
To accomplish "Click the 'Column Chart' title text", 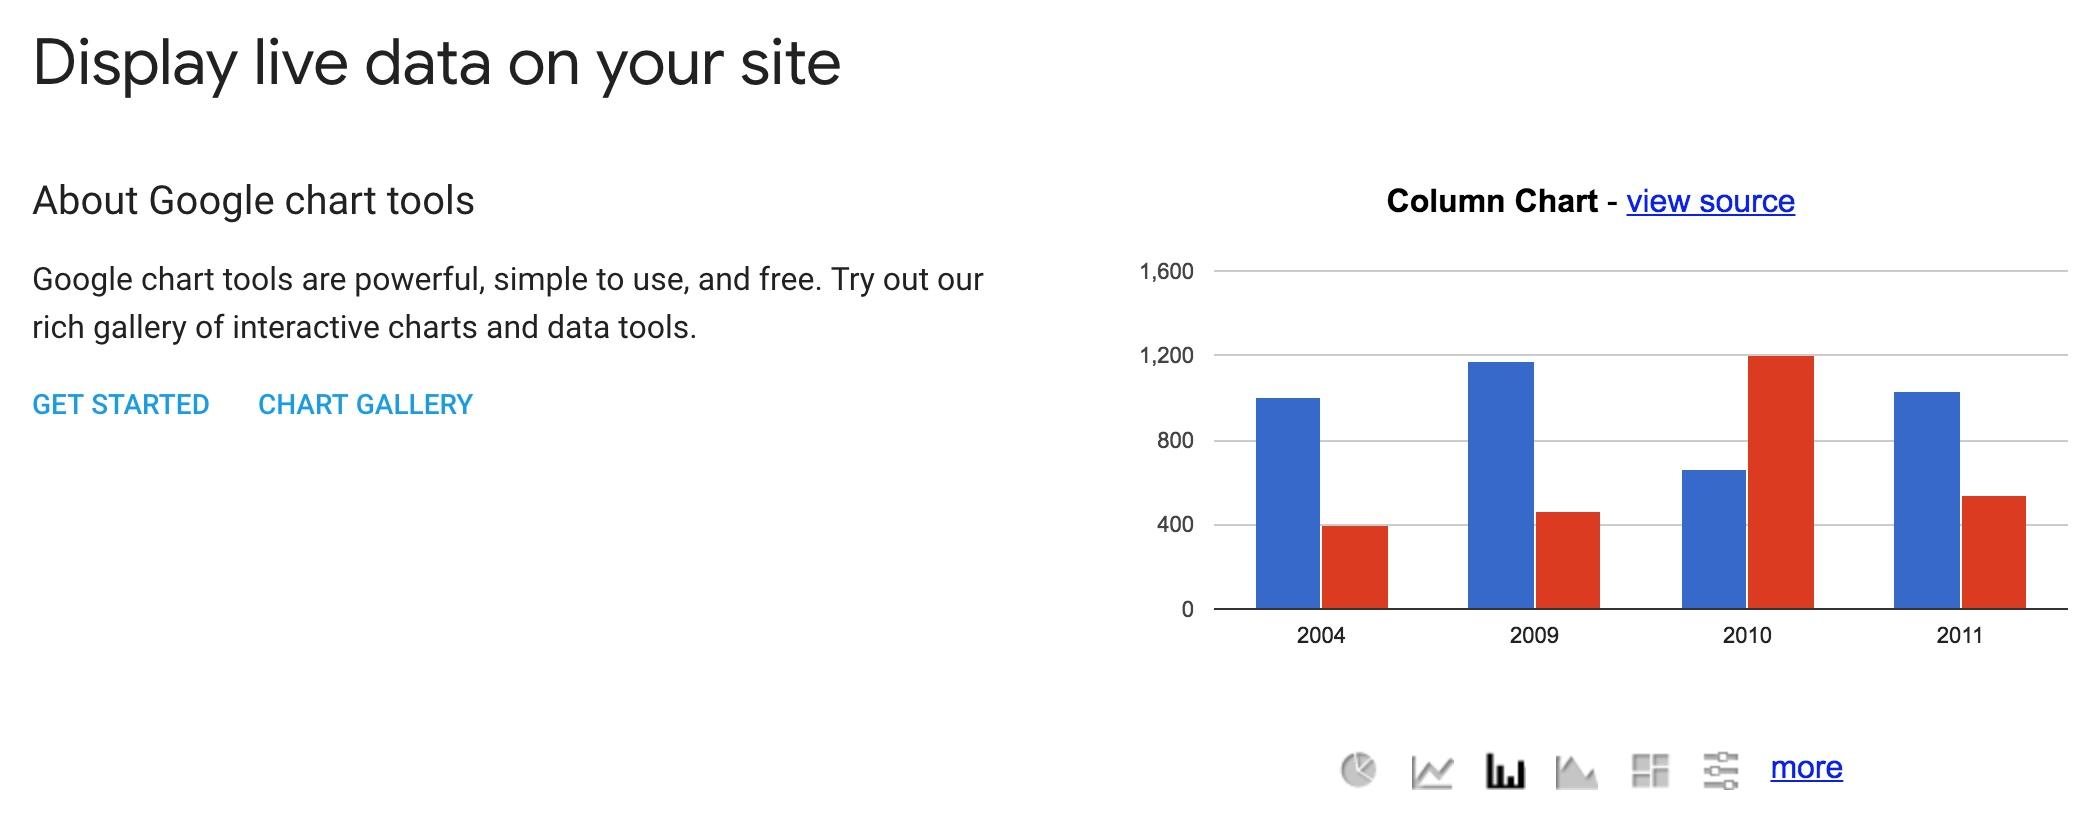I will [1491, 201].
